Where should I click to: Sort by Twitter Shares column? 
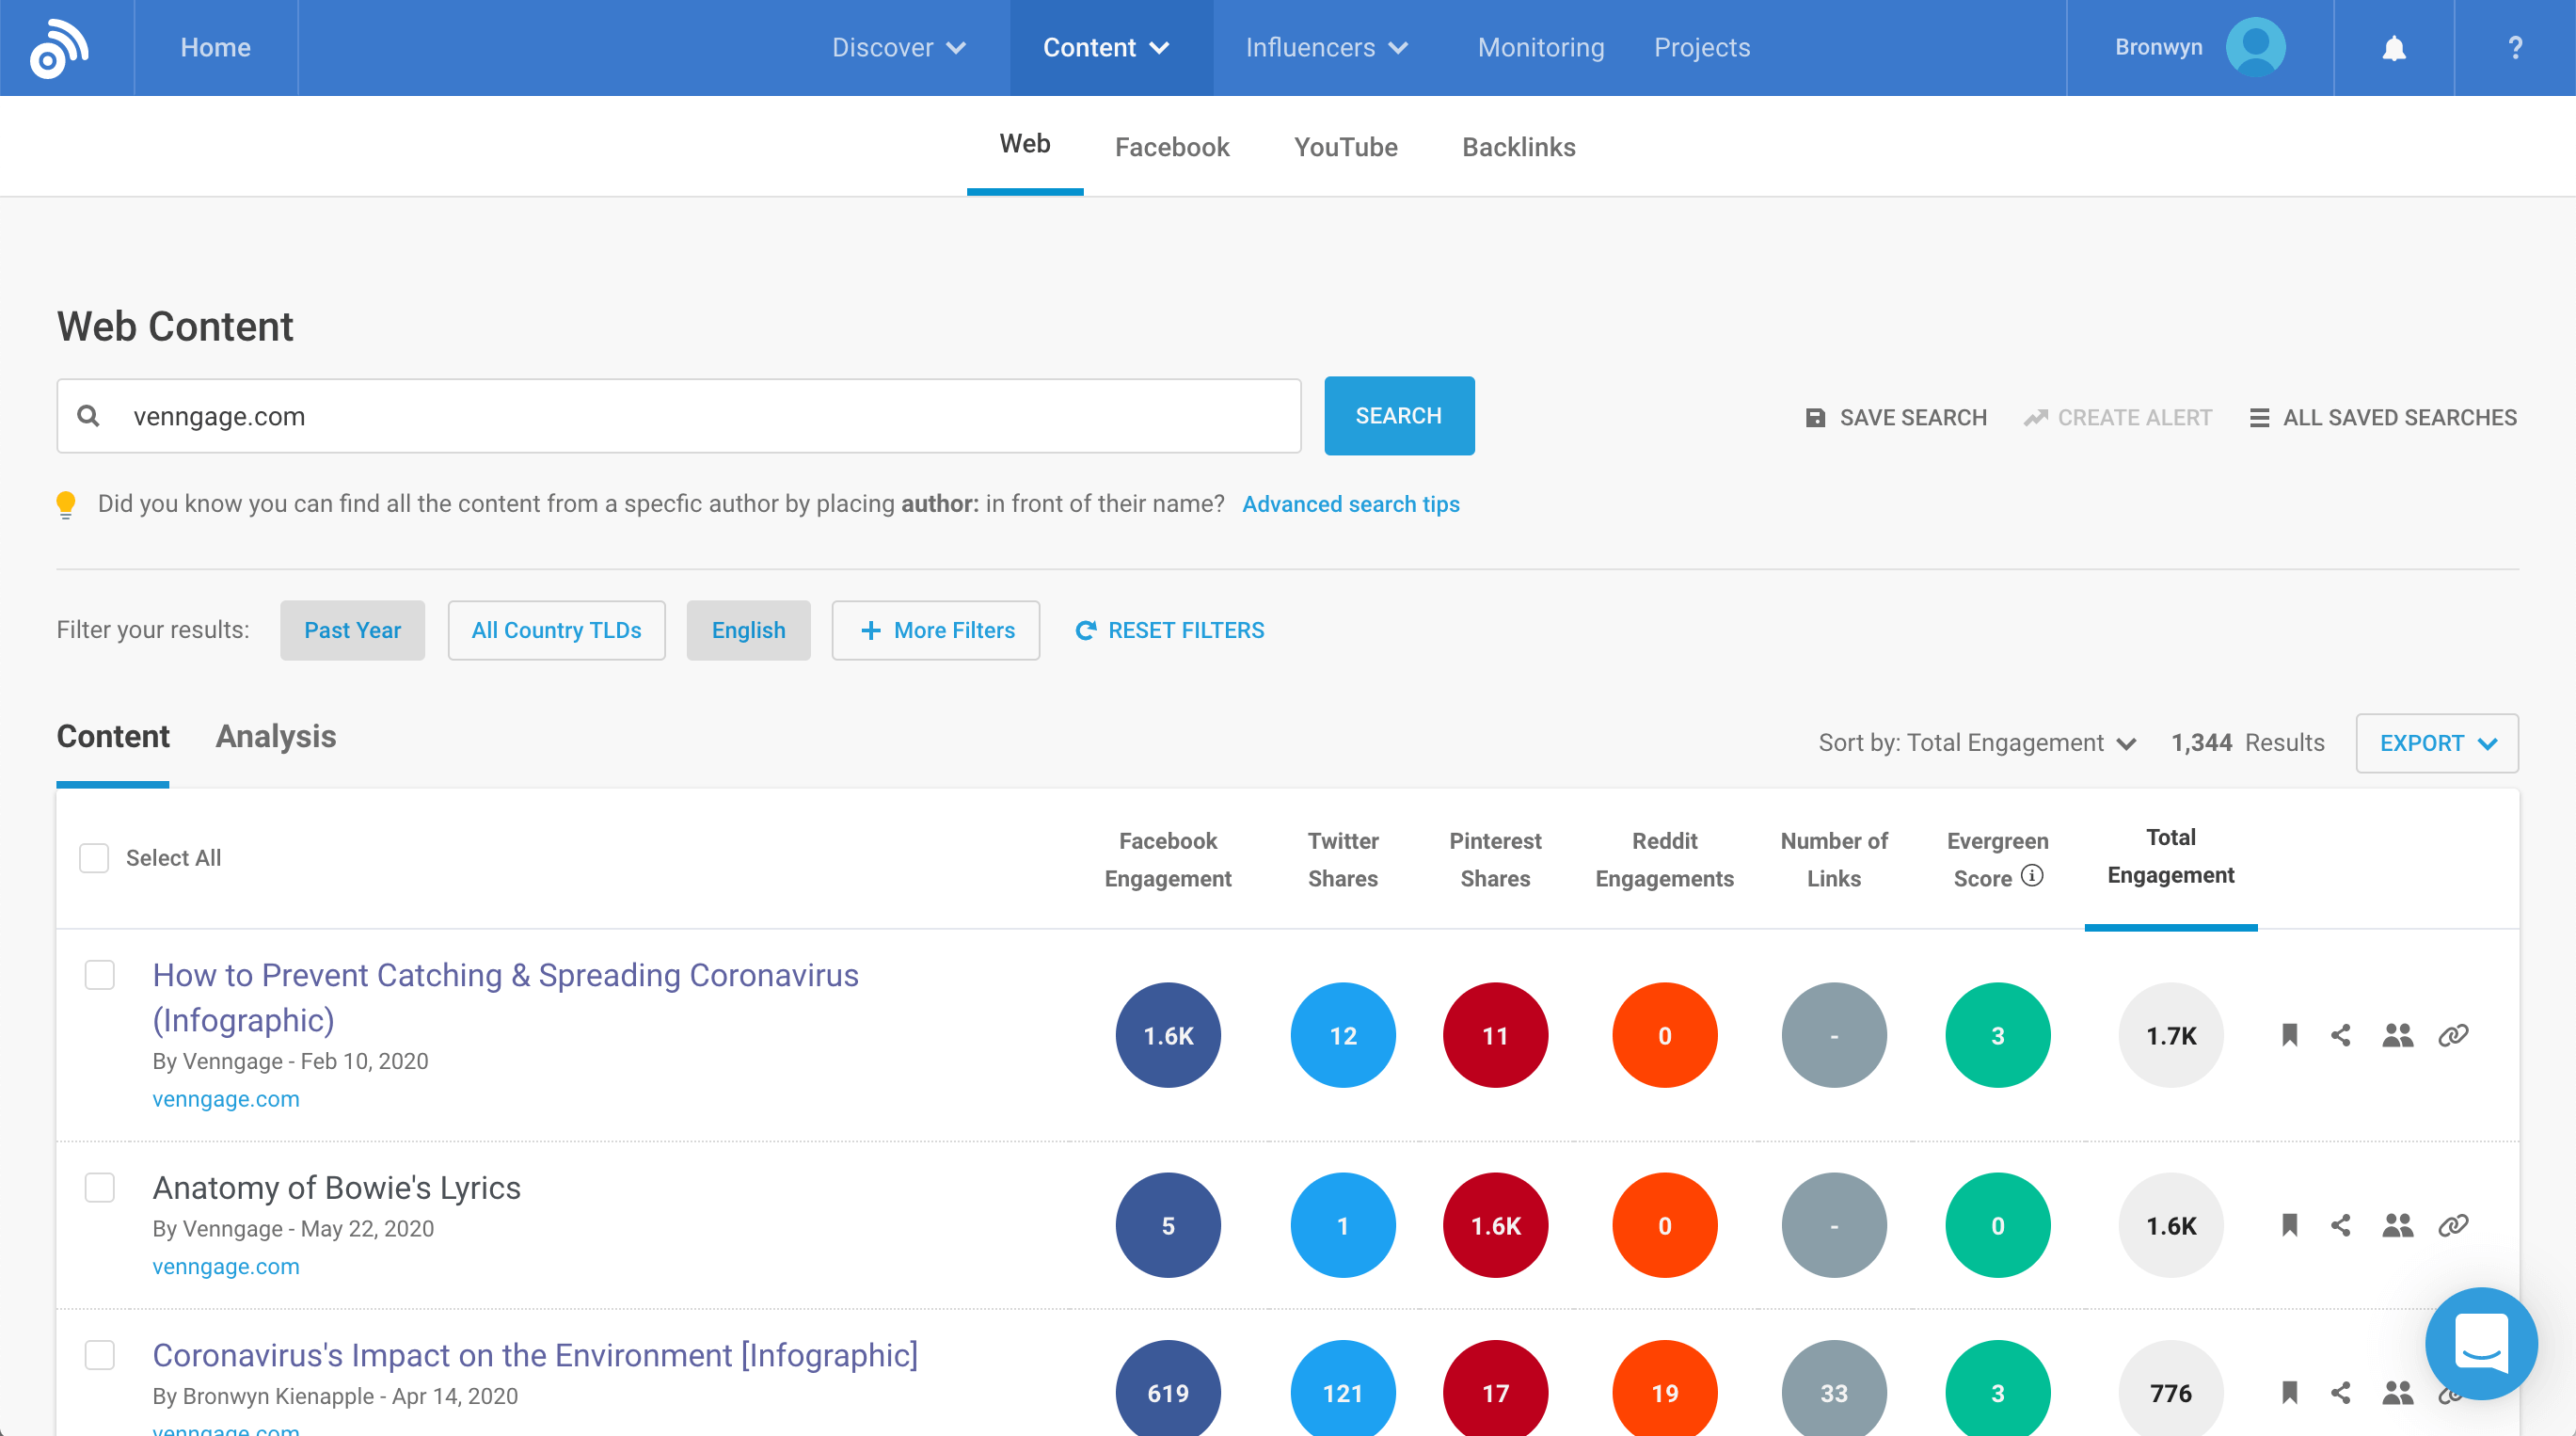[x=1342, y=860]
